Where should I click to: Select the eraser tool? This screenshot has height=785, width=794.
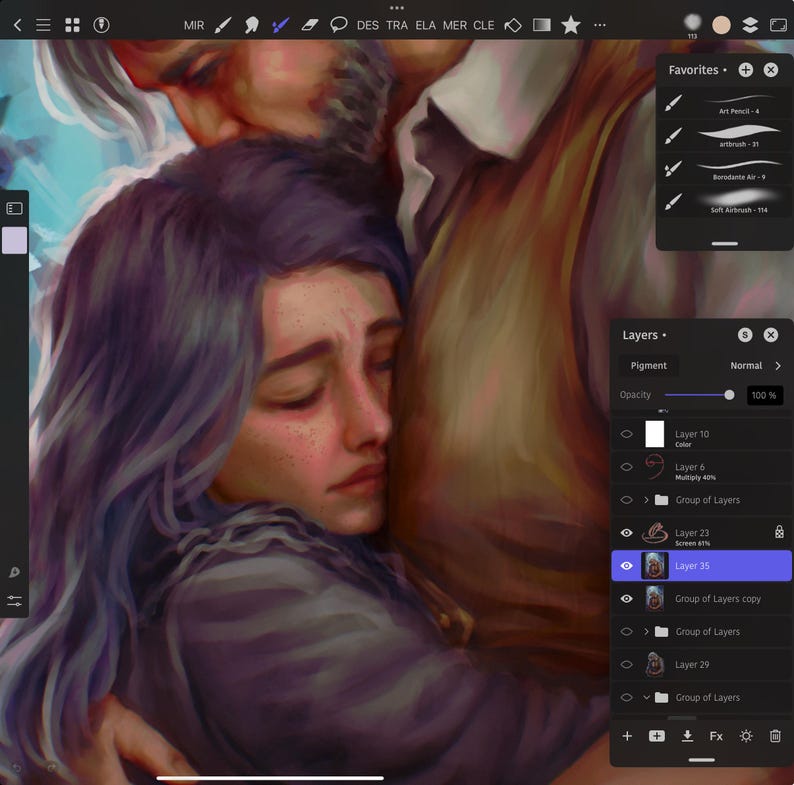coord(309,25)
